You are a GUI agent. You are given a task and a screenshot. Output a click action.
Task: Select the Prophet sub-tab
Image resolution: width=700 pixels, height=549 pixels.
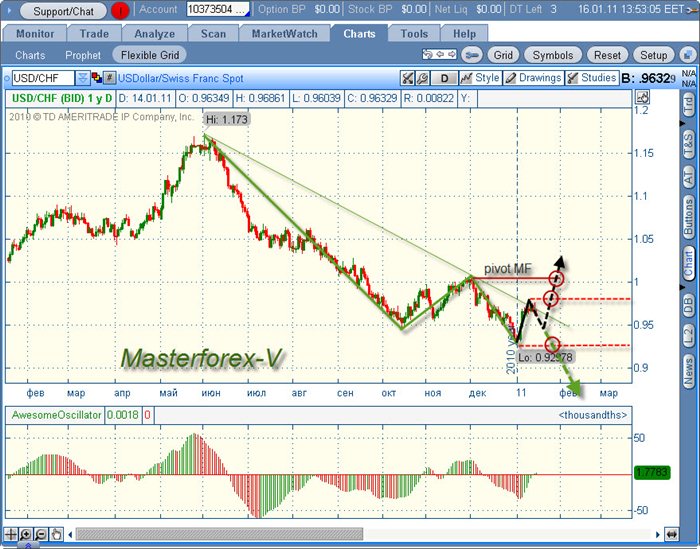[83, 55]
